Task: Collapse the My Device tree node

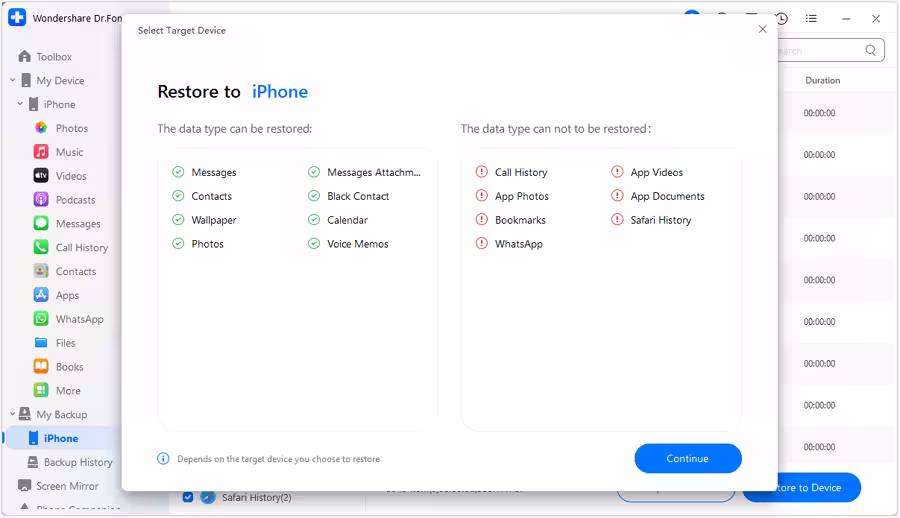Action: (x=13, y=80)
